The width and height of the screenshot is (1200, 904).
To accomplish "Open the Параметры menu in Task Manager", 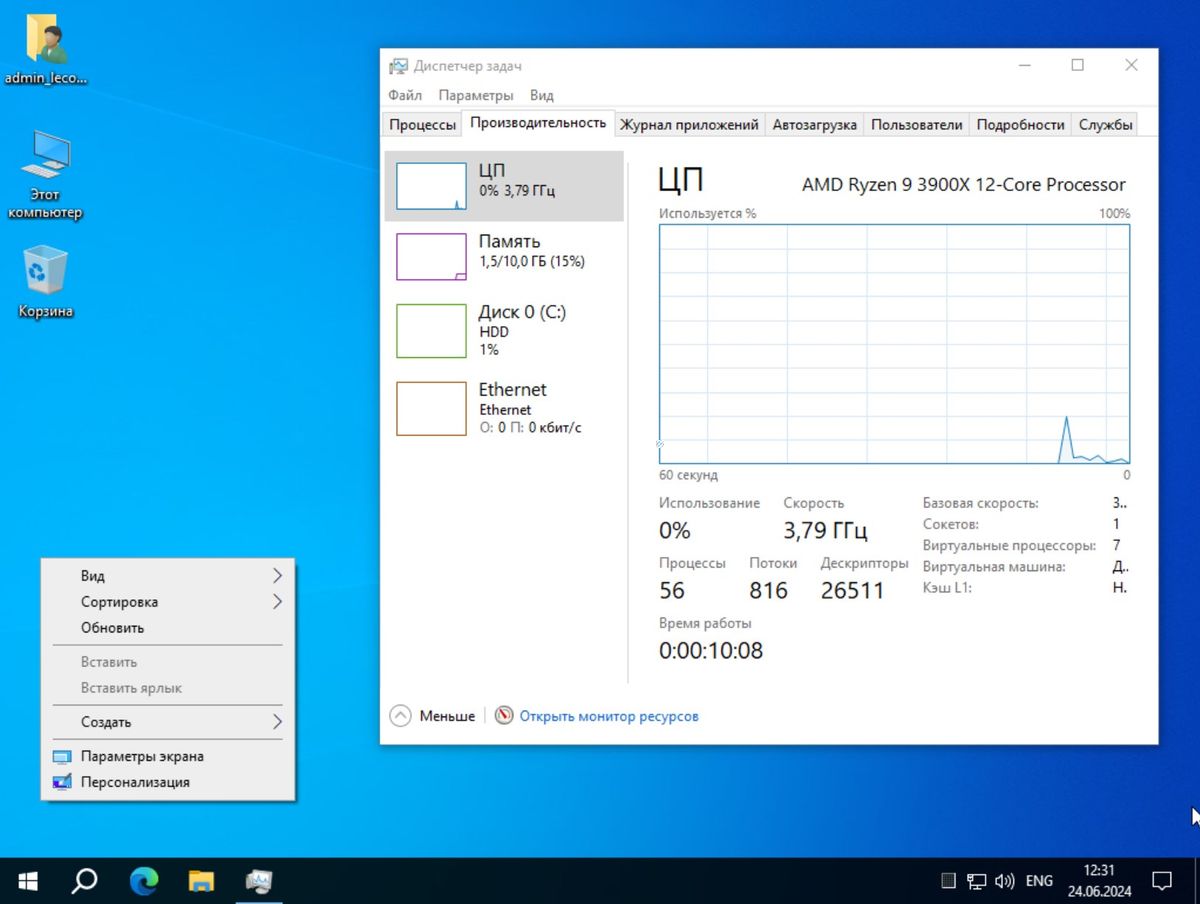I will coord(475,96).
